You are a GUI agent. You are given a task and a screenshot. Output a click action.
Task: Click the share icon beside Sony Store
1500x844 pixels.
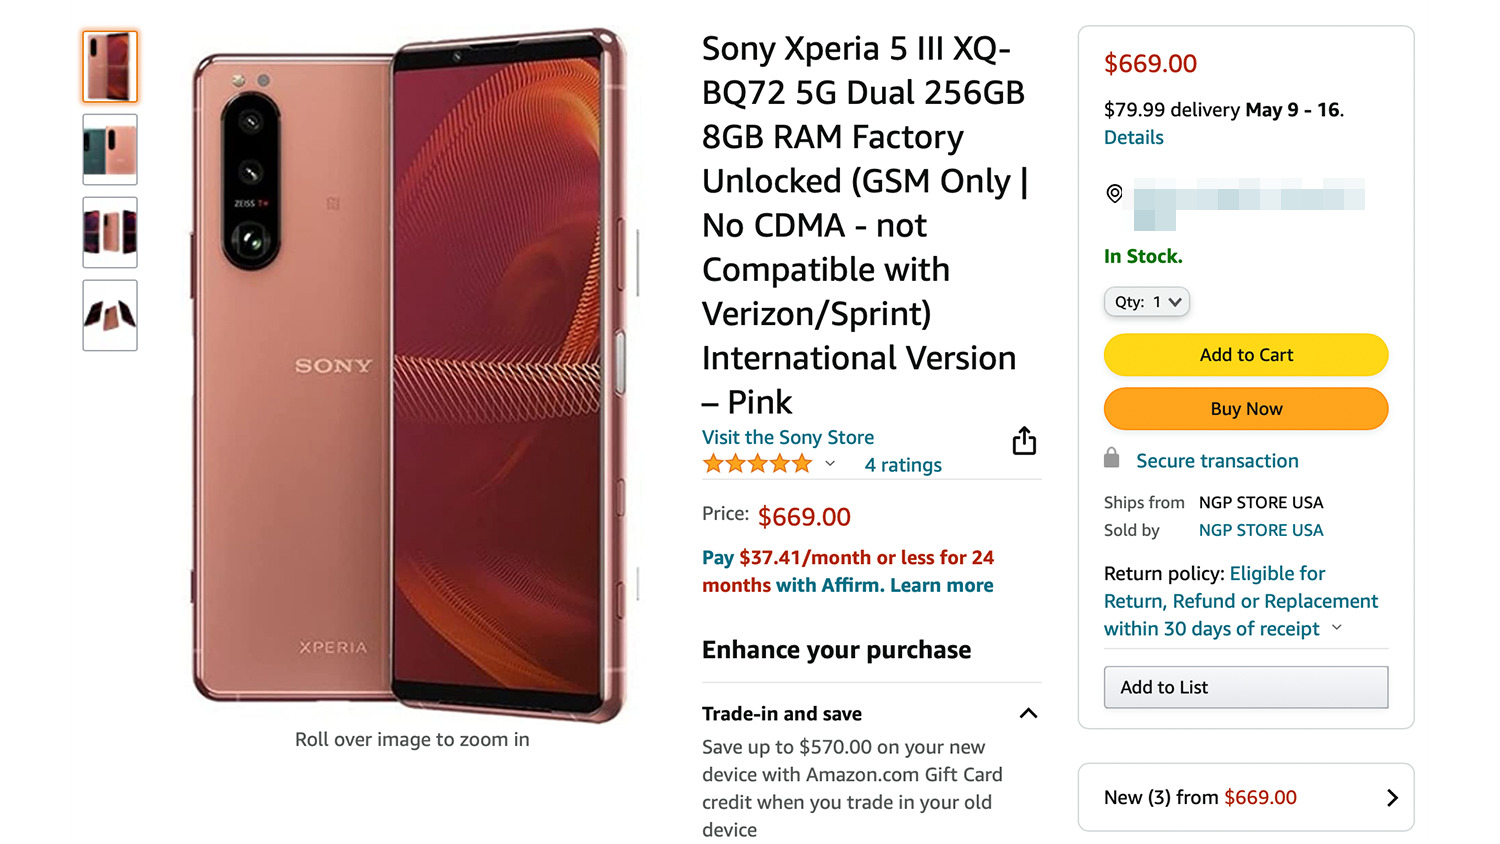click(1024, 441)
